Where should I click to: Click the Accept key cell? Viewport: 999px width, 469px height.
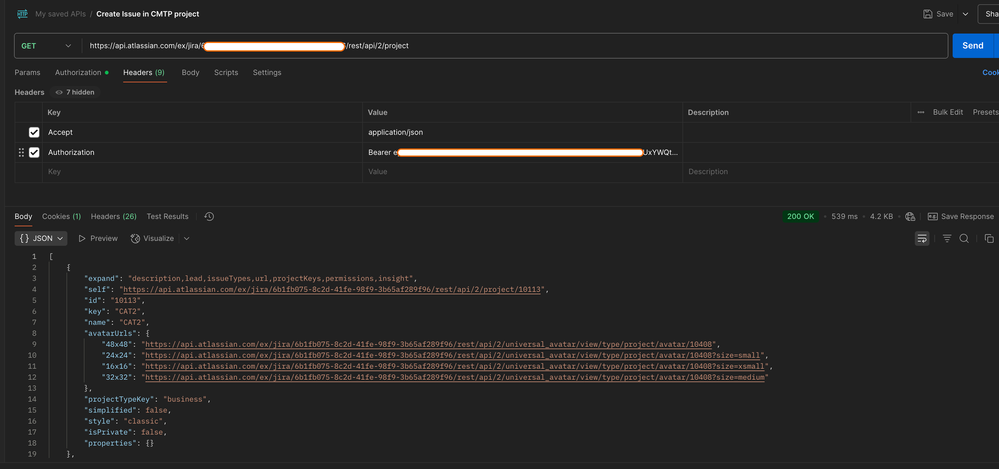tap(203, 133)
